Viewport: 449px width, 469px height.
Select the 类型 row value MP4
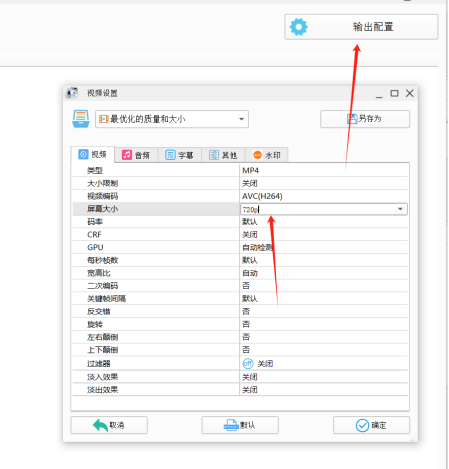(250, 170)
